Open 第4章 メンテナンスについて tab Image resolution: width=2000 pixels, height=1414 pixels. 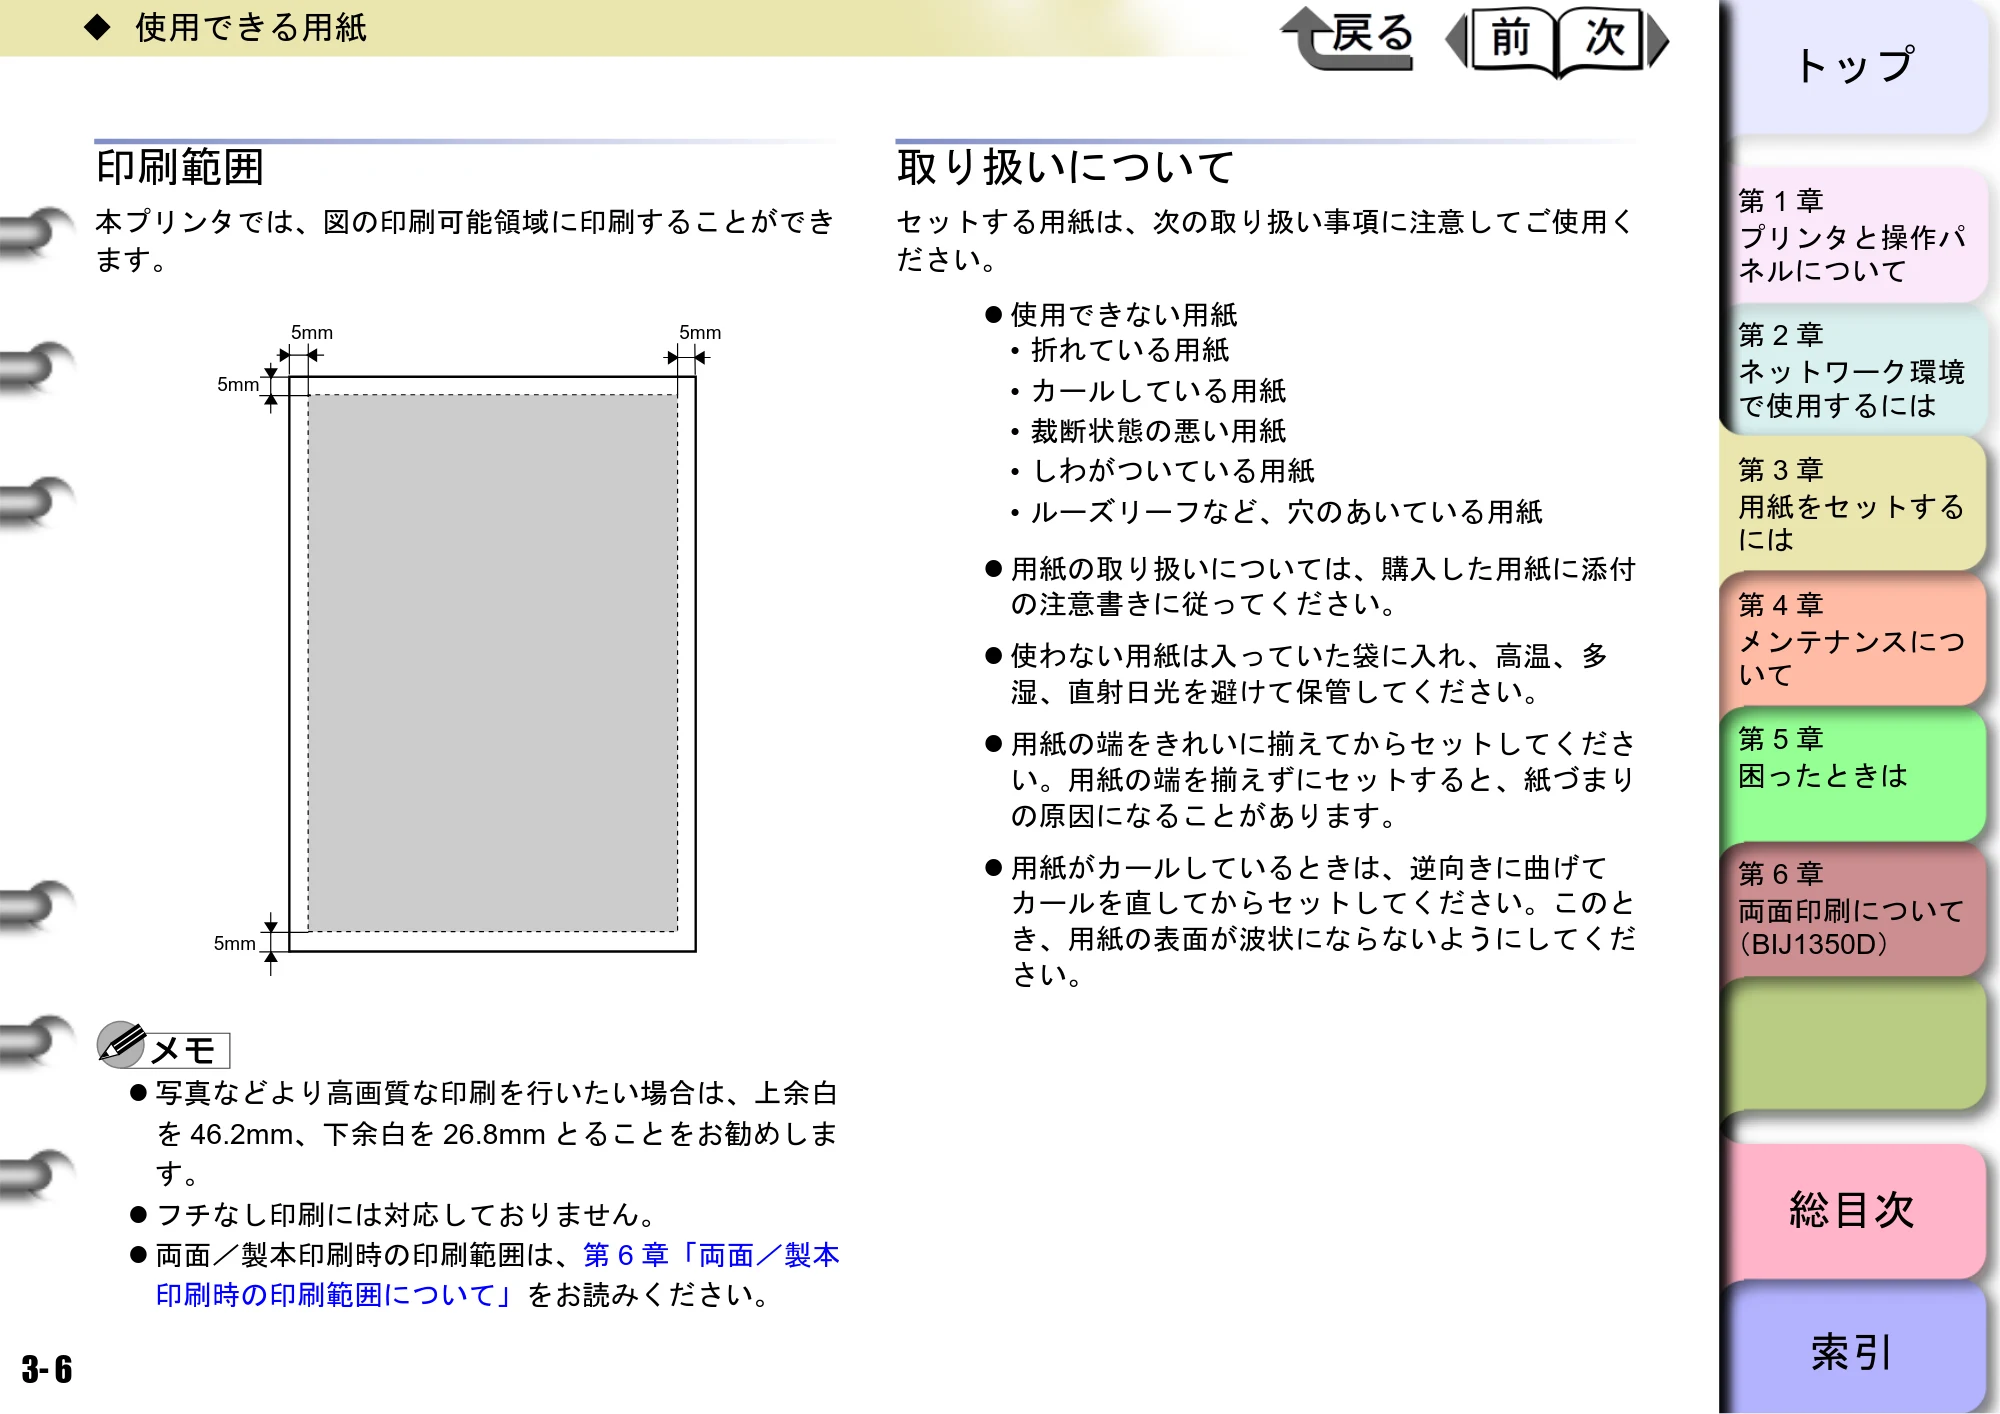click(x=1855, y=639)
